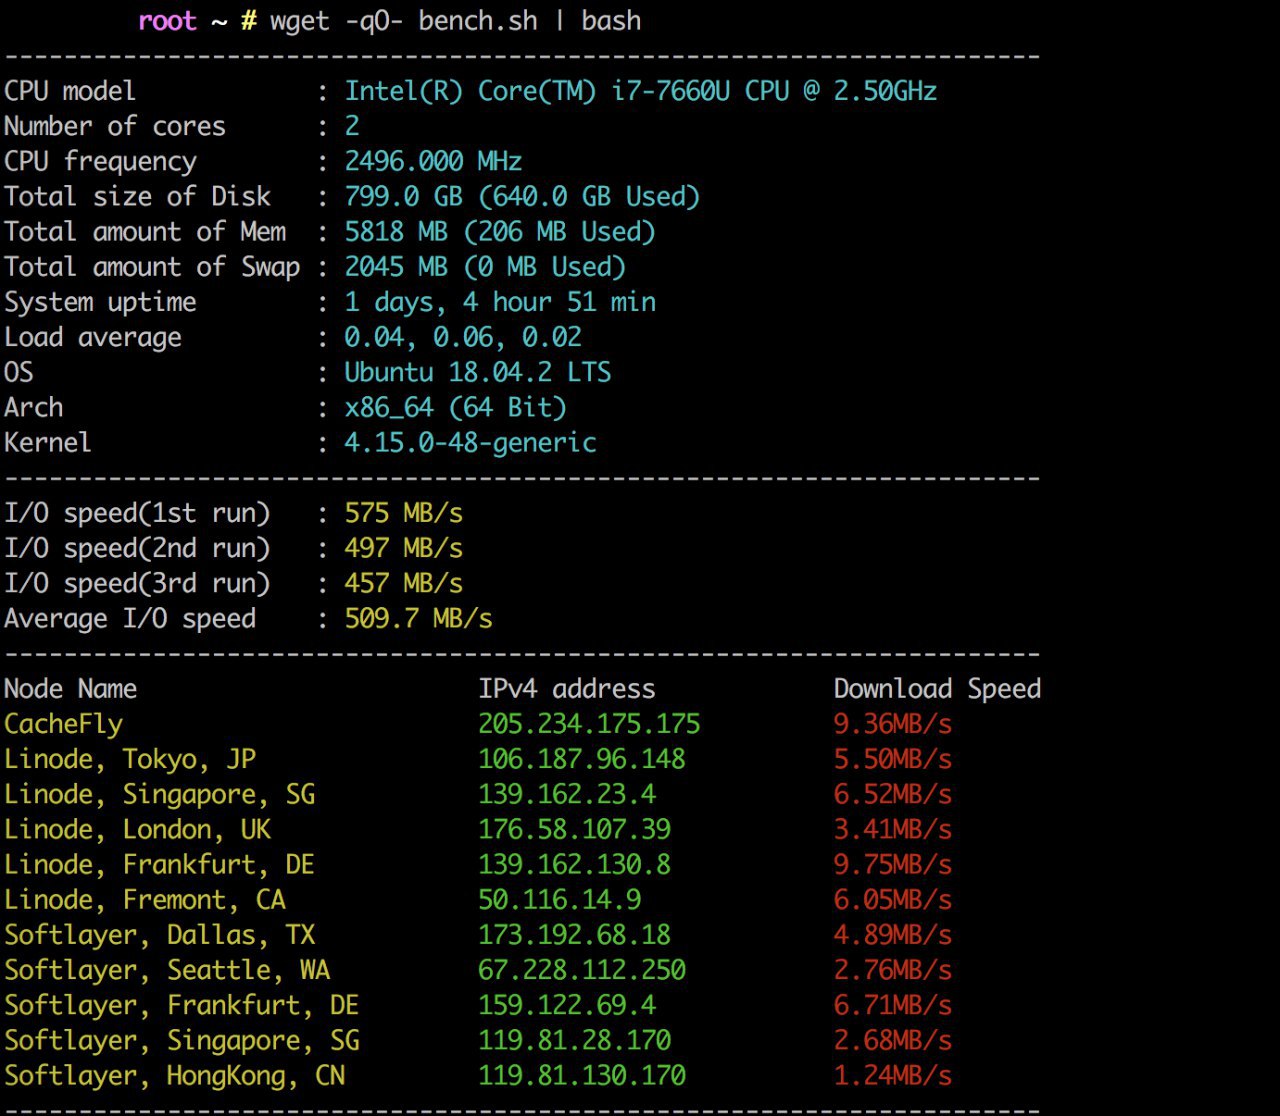Click node 'Softlayer, Seattle, WA'
1280x1116 pixels.
point(167,970)
